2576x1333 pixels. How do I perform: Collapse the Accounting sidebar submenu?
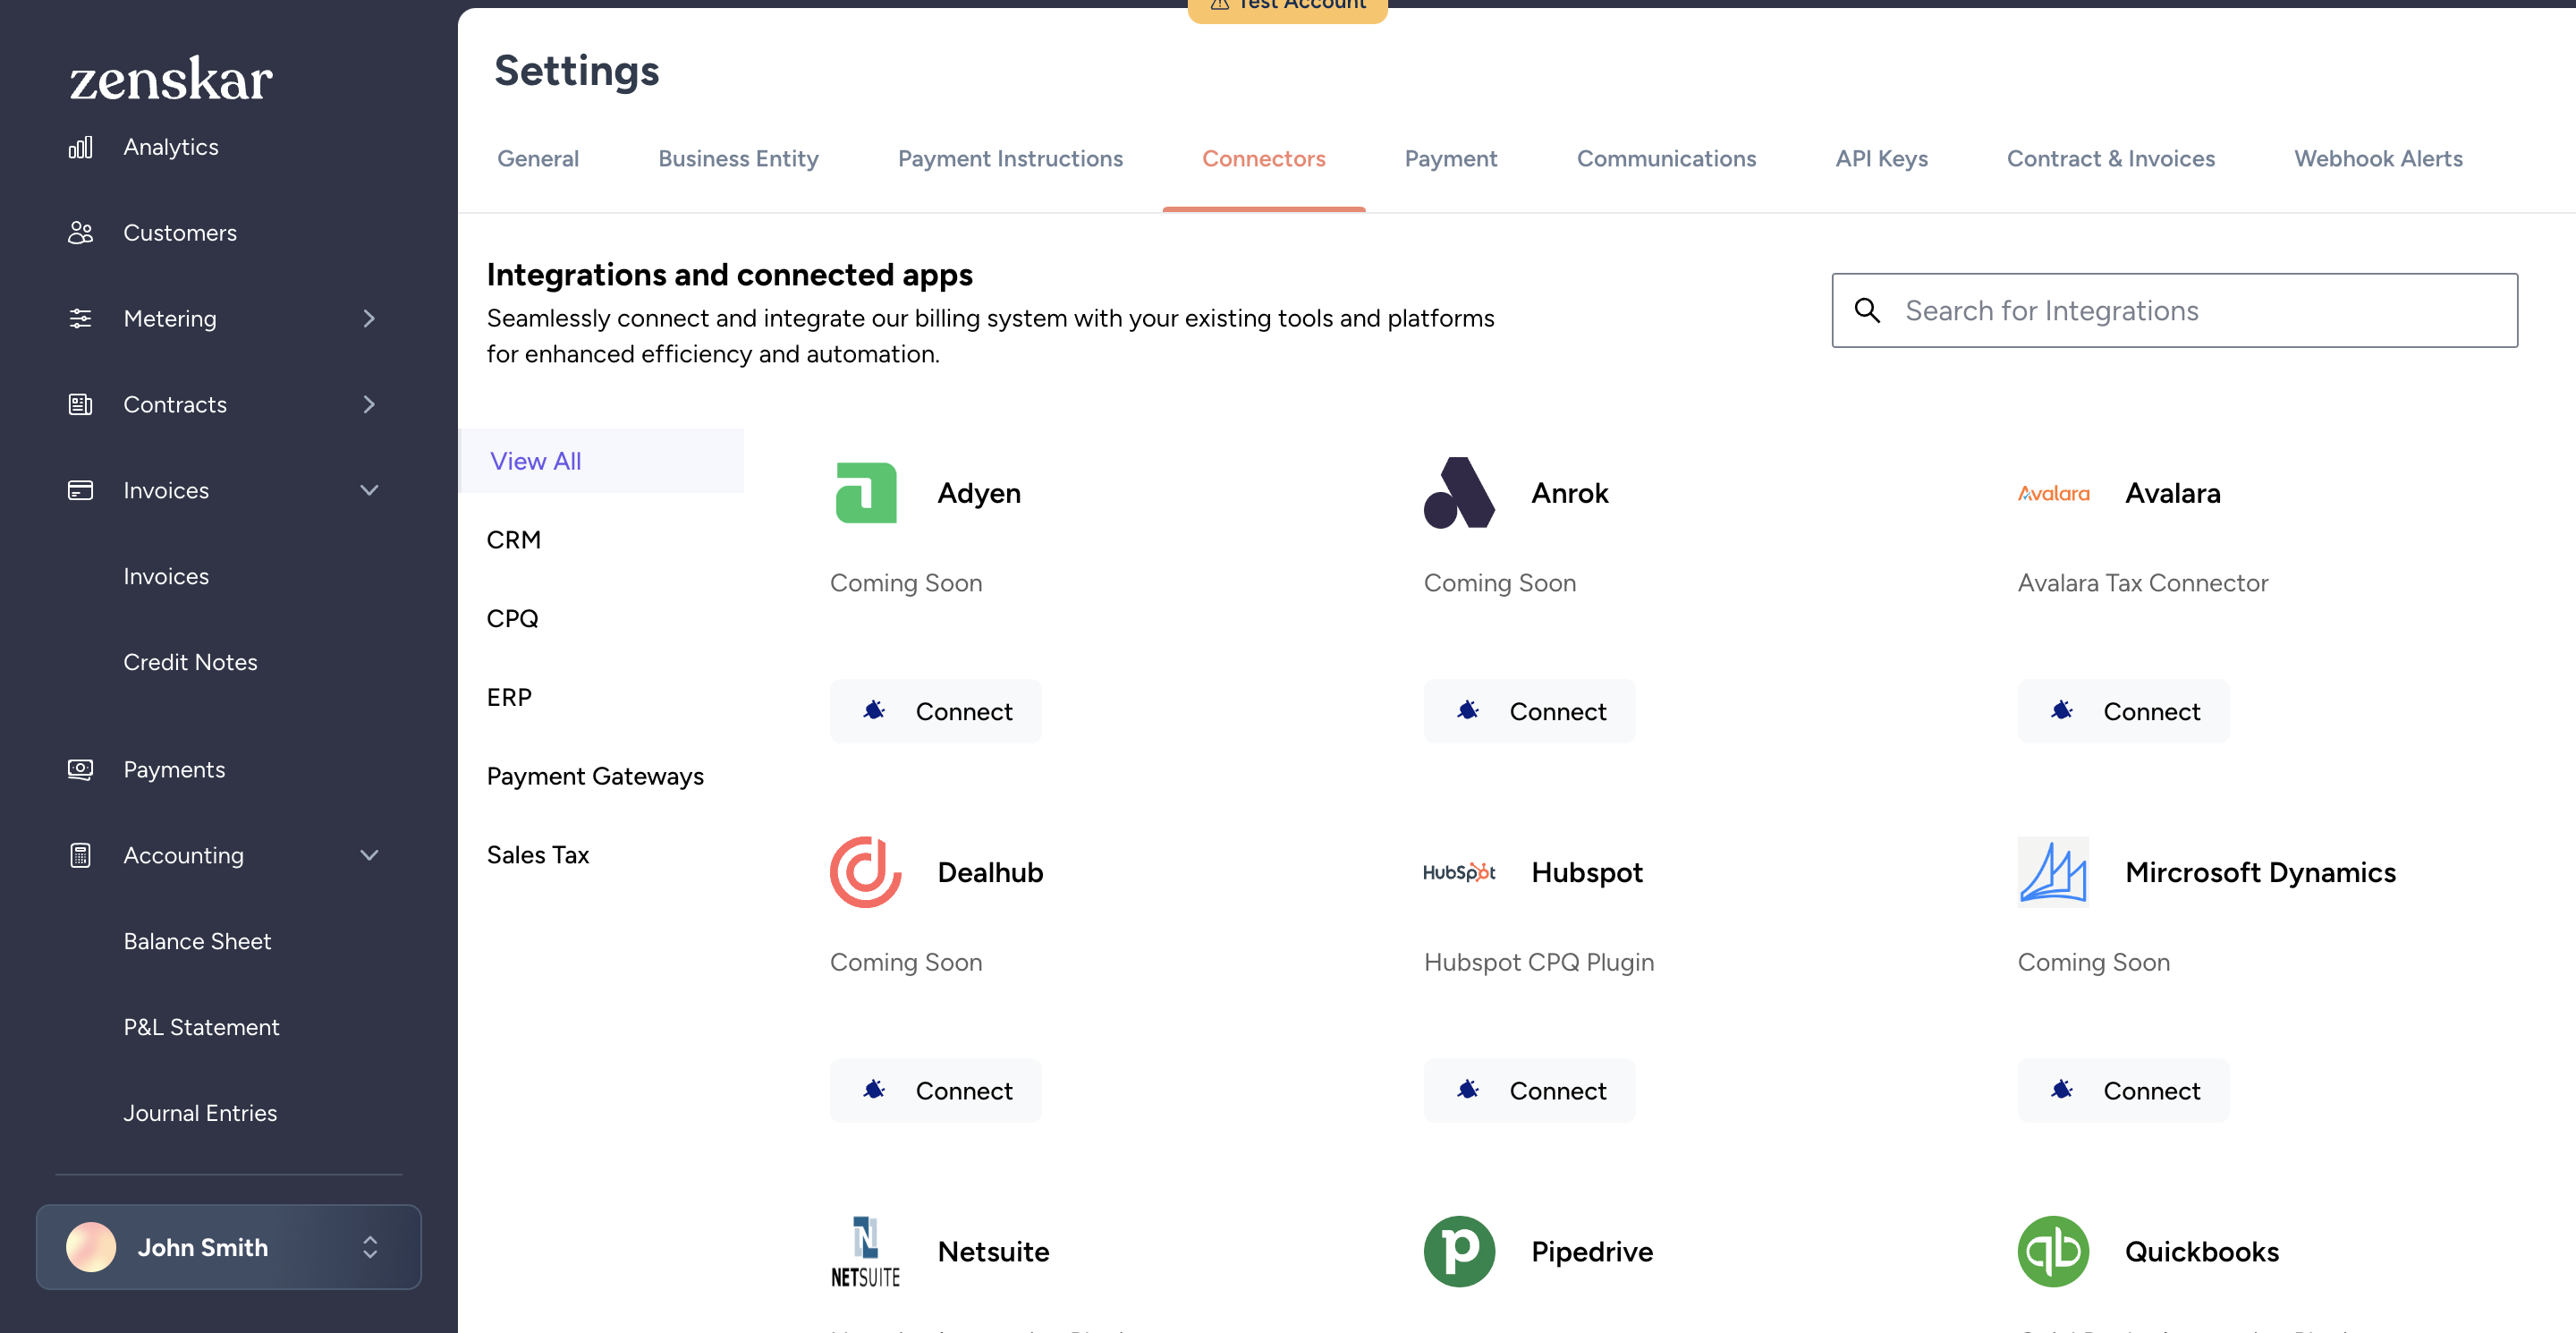[369, 855]
